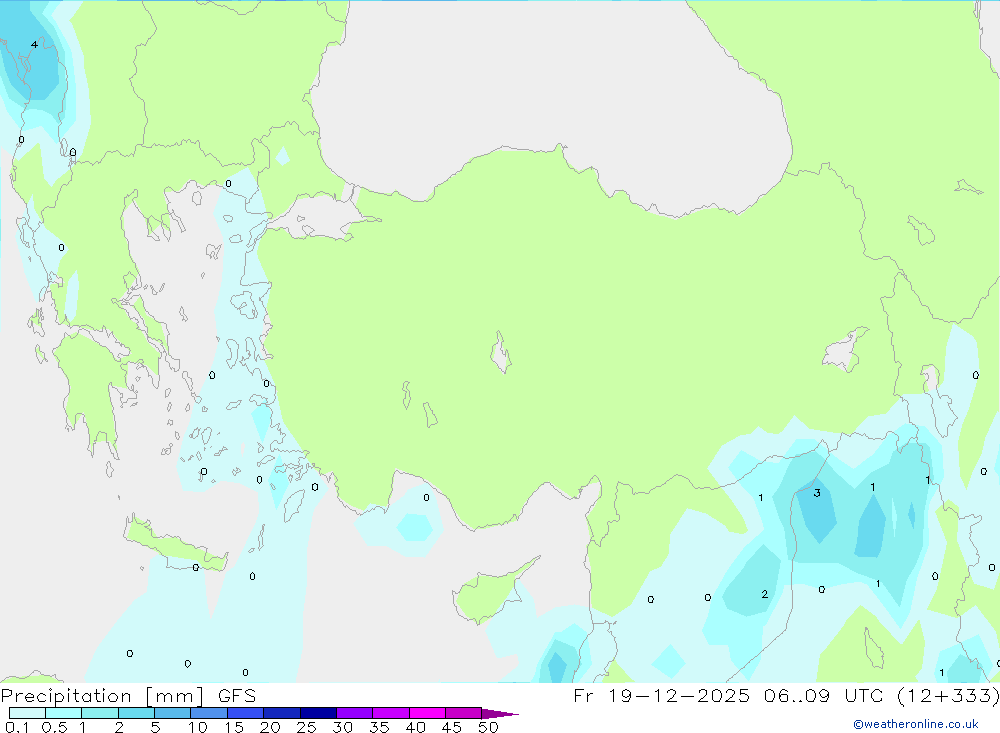This screenshot has height=733, width=1000.
Task: Click the map precipitation value '3'
Action: [x=817, y=493]
